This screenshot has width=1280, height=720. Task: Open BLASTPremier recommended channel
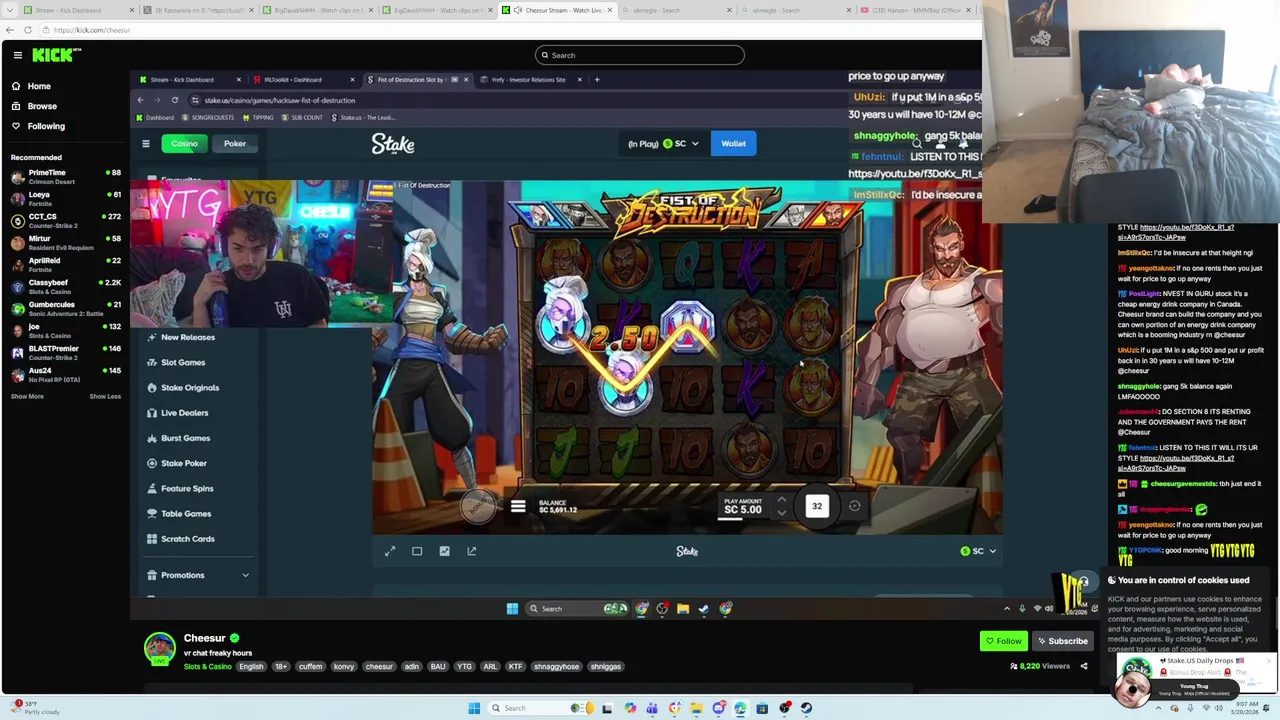click(x=66, y=353)
